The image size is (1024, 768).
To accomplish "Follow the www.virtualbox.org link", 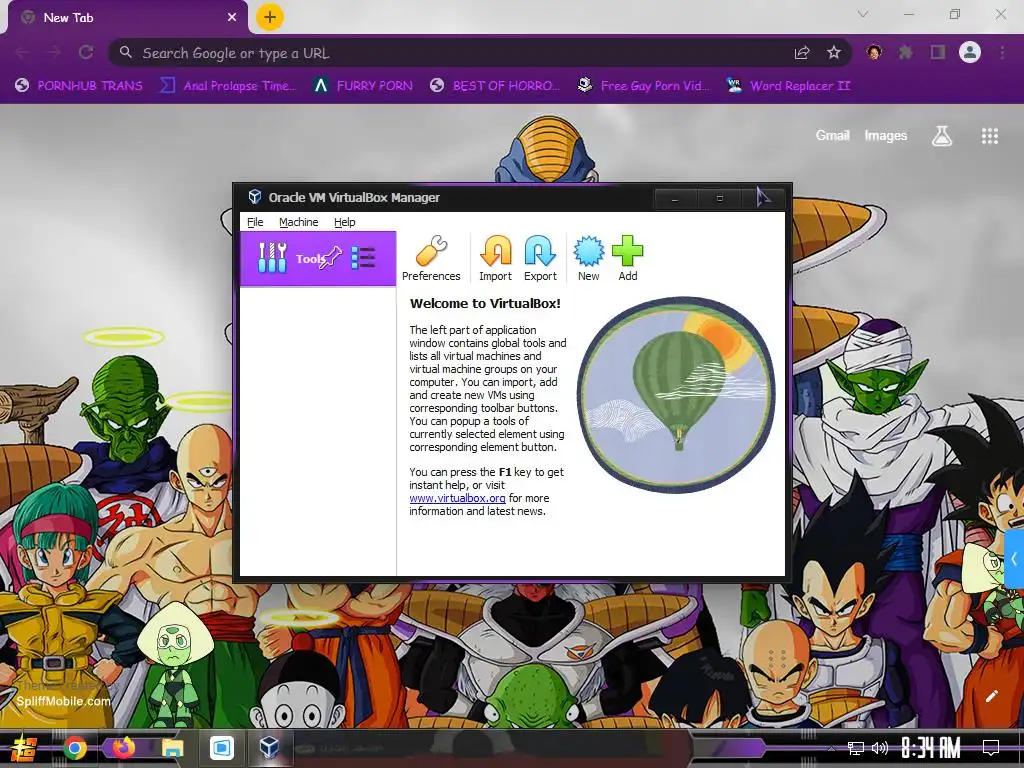I will point(457,498).
